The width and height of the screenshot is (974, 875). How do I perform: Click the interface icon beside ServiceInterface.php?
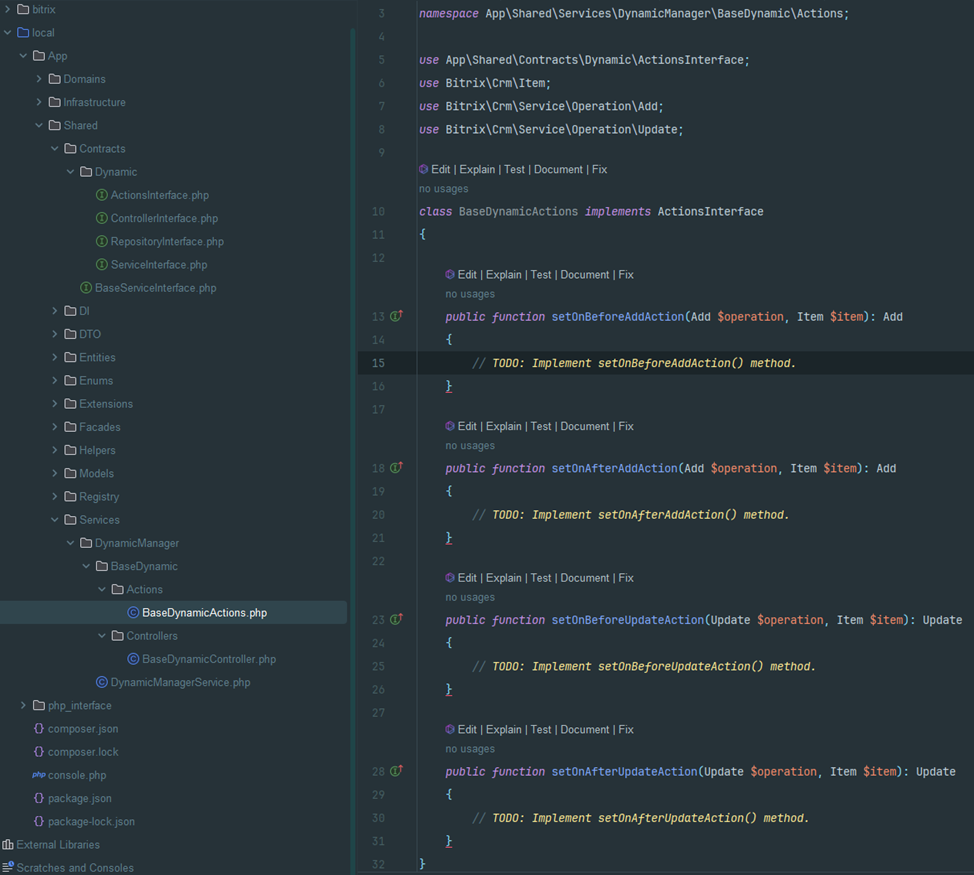102,265
